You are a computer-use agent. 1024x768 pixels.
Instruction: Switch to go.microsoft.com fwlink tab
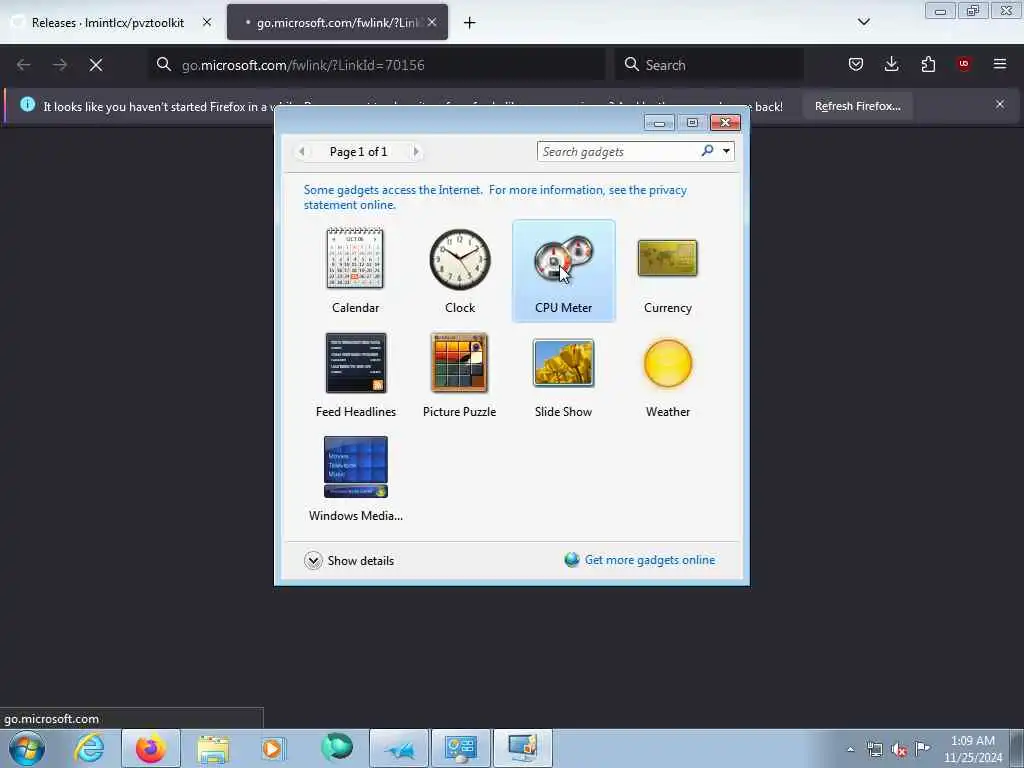[x=337, y=22]
